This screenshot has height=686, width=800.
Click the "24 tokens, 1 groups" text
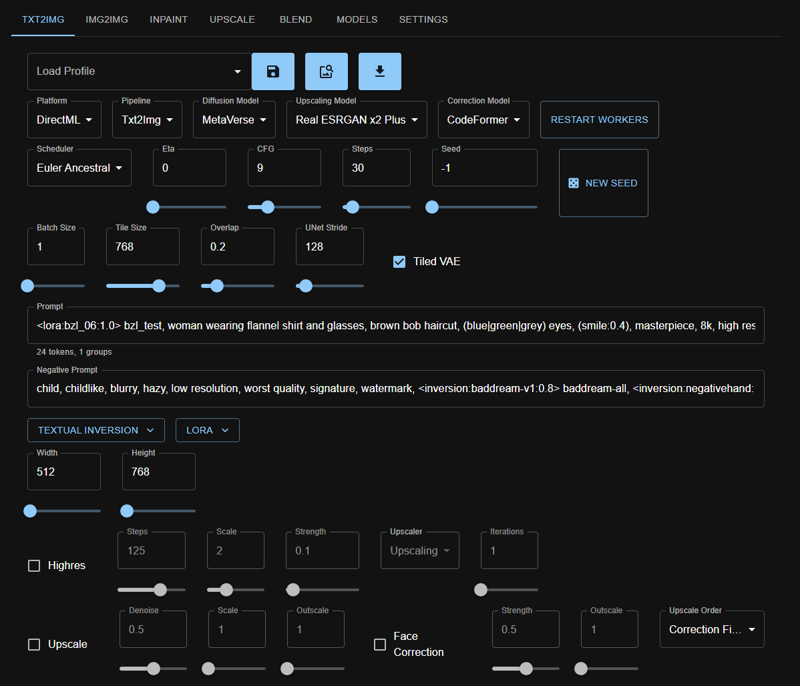74,352
